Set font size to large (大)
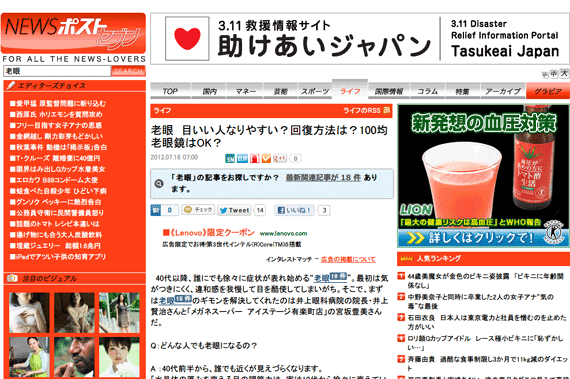This screenshot has width=570, height=379. click(564, 73)
